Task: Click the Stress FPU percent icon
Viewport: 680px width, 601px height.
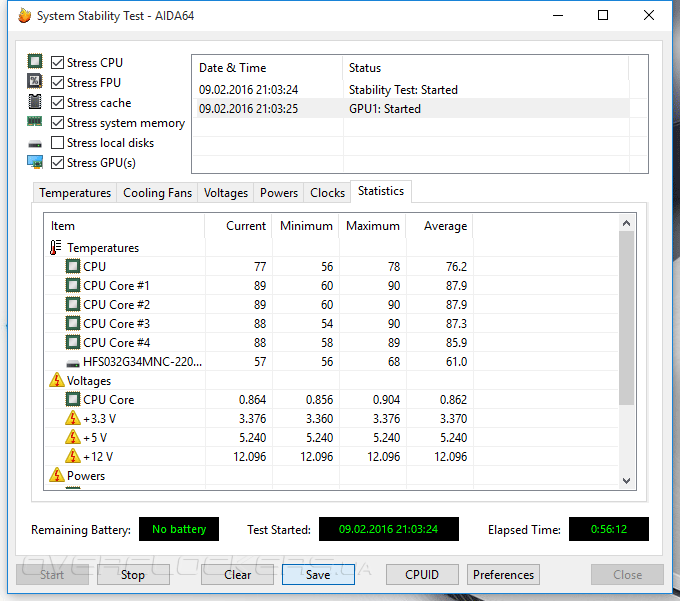Action: point(35,81)
